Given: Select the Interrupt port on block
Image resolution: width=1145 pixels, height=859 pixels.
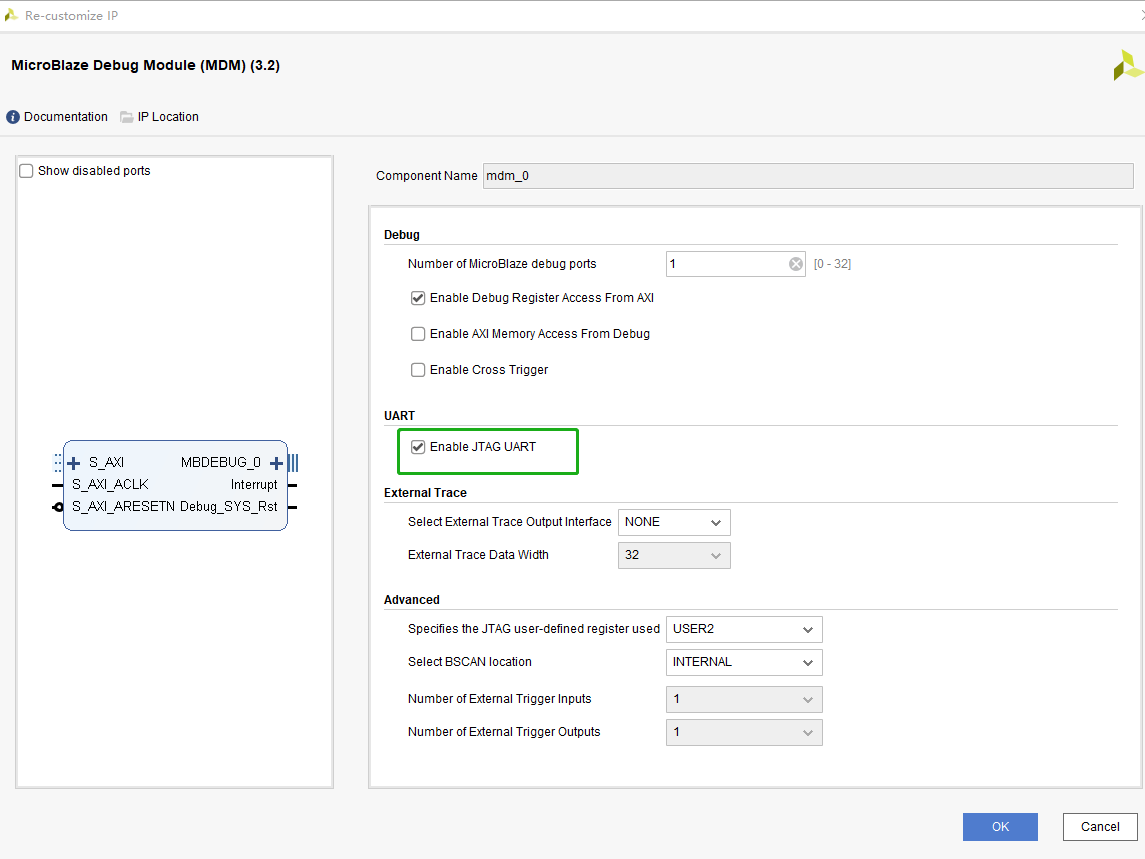Looking at the screenshot, I should coord(253,485).
